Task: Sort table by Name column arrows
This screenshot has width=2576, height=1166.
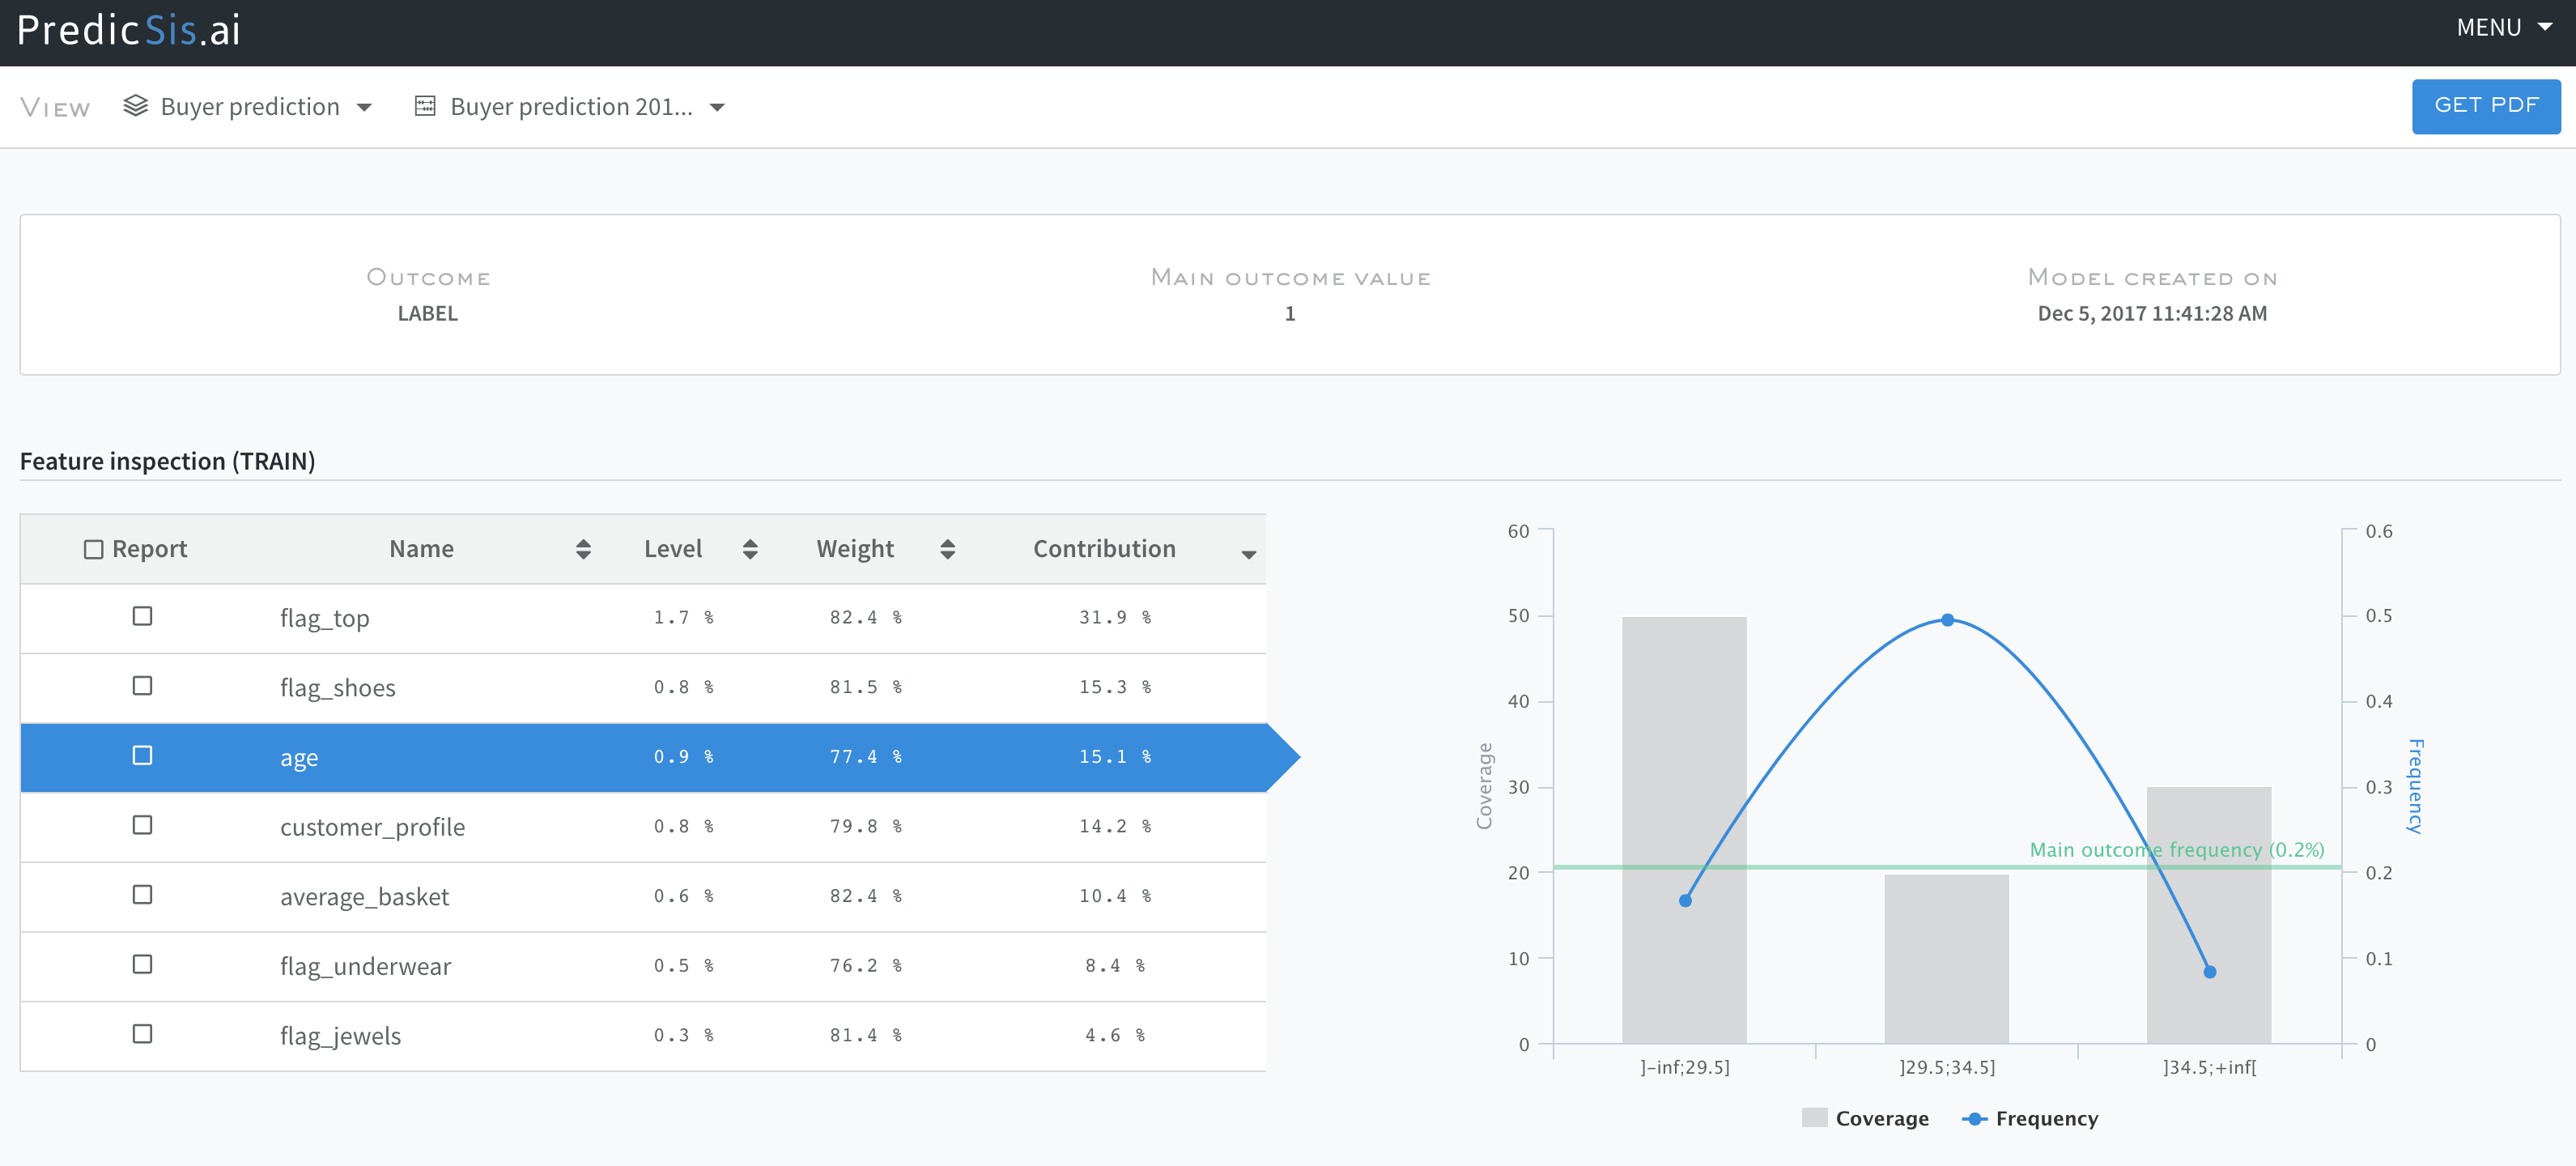Action: pos(583,549)
